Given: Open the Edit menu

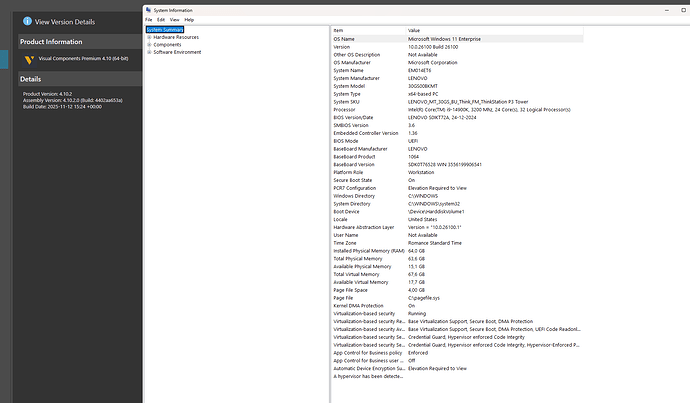Looking at the screenshot, I should point(161,19).
